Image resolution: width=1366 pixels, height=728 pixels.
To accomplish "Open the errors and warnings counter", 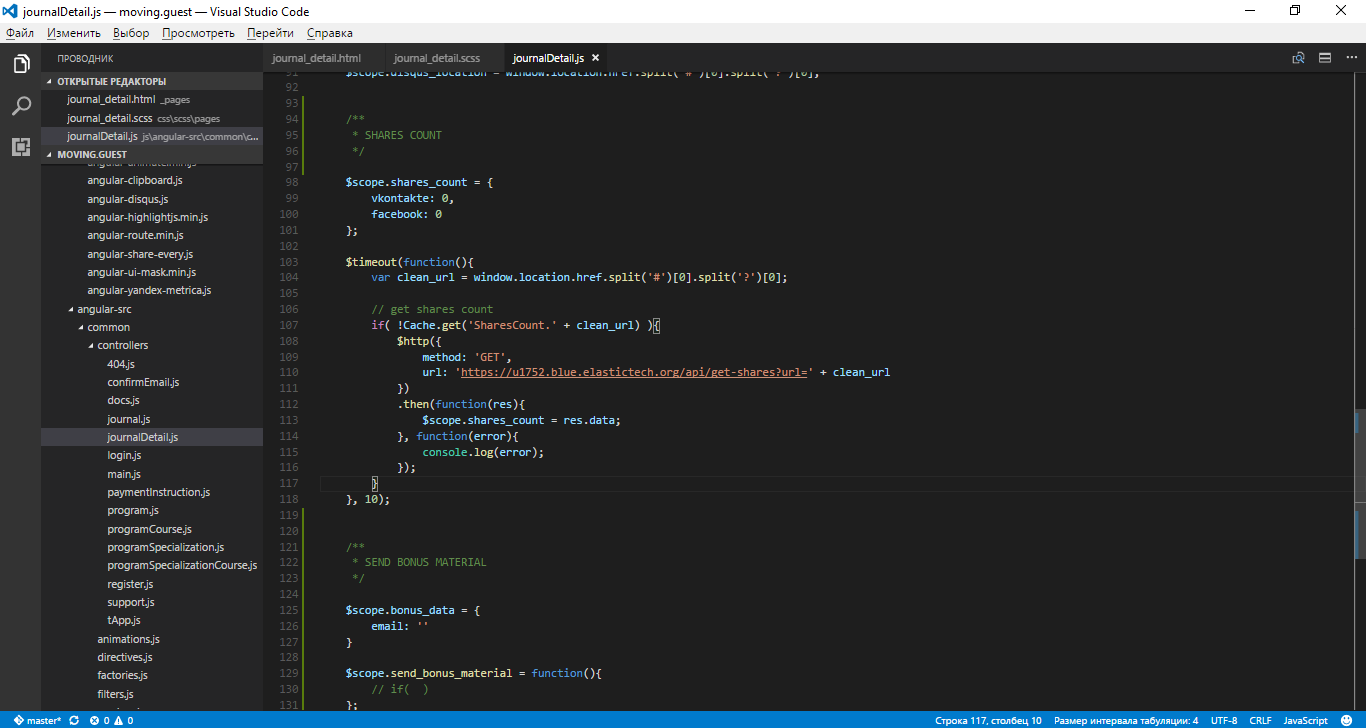I will click(111, 720).
